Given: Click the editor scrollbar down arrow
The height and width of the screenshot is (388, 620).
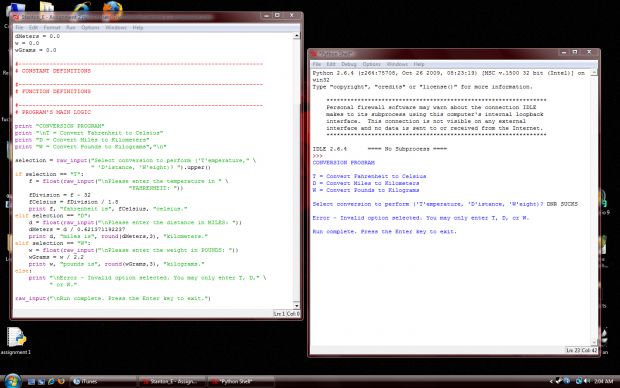Looking at the screenshot, I should (296, 305).
